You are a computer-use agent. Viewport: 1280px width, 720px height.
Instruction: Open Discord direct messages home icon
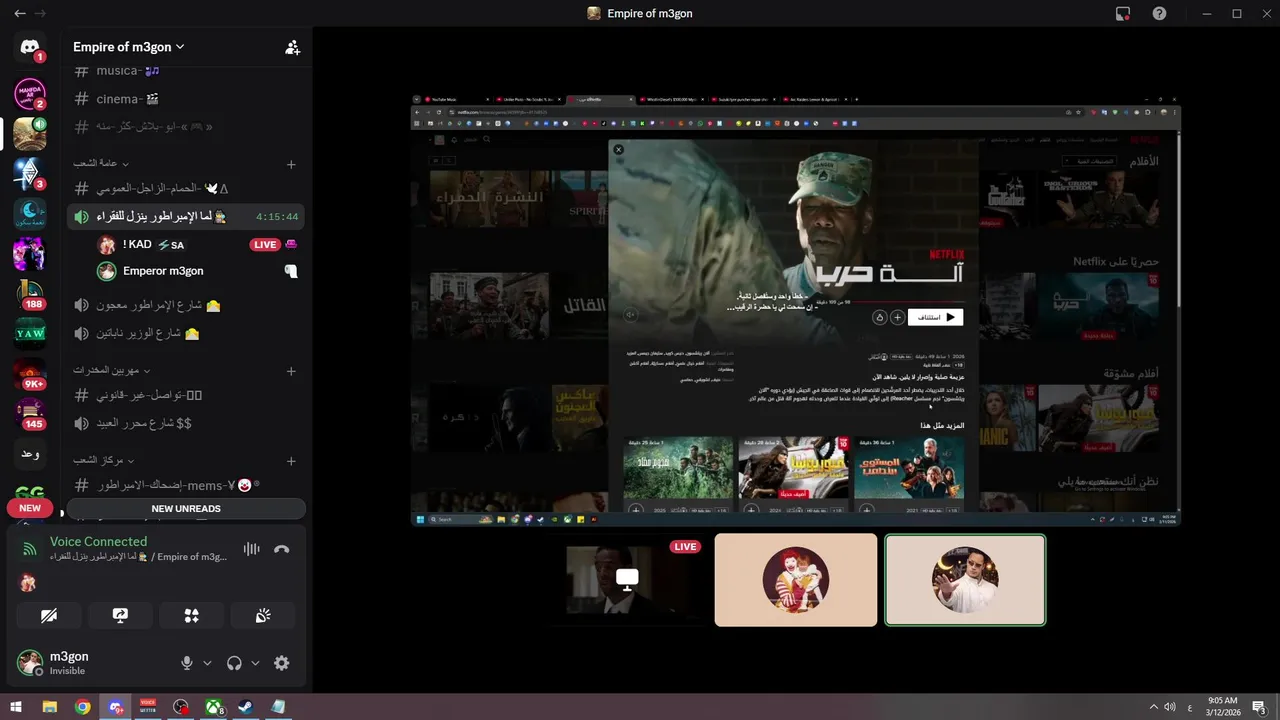coord(29,47)
